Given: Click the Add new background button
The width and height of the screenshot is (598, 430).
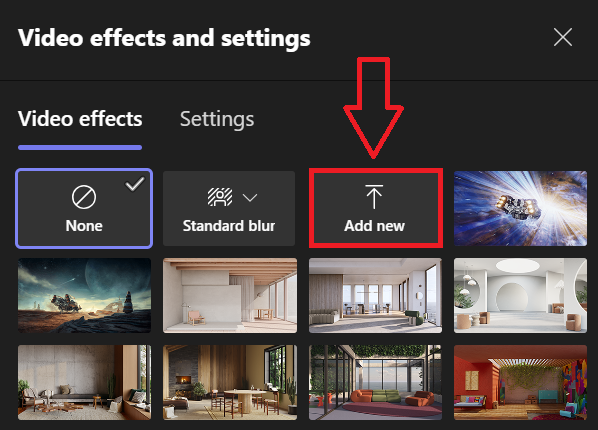Looking at the screenshot, I should click(x=376, y=208).
